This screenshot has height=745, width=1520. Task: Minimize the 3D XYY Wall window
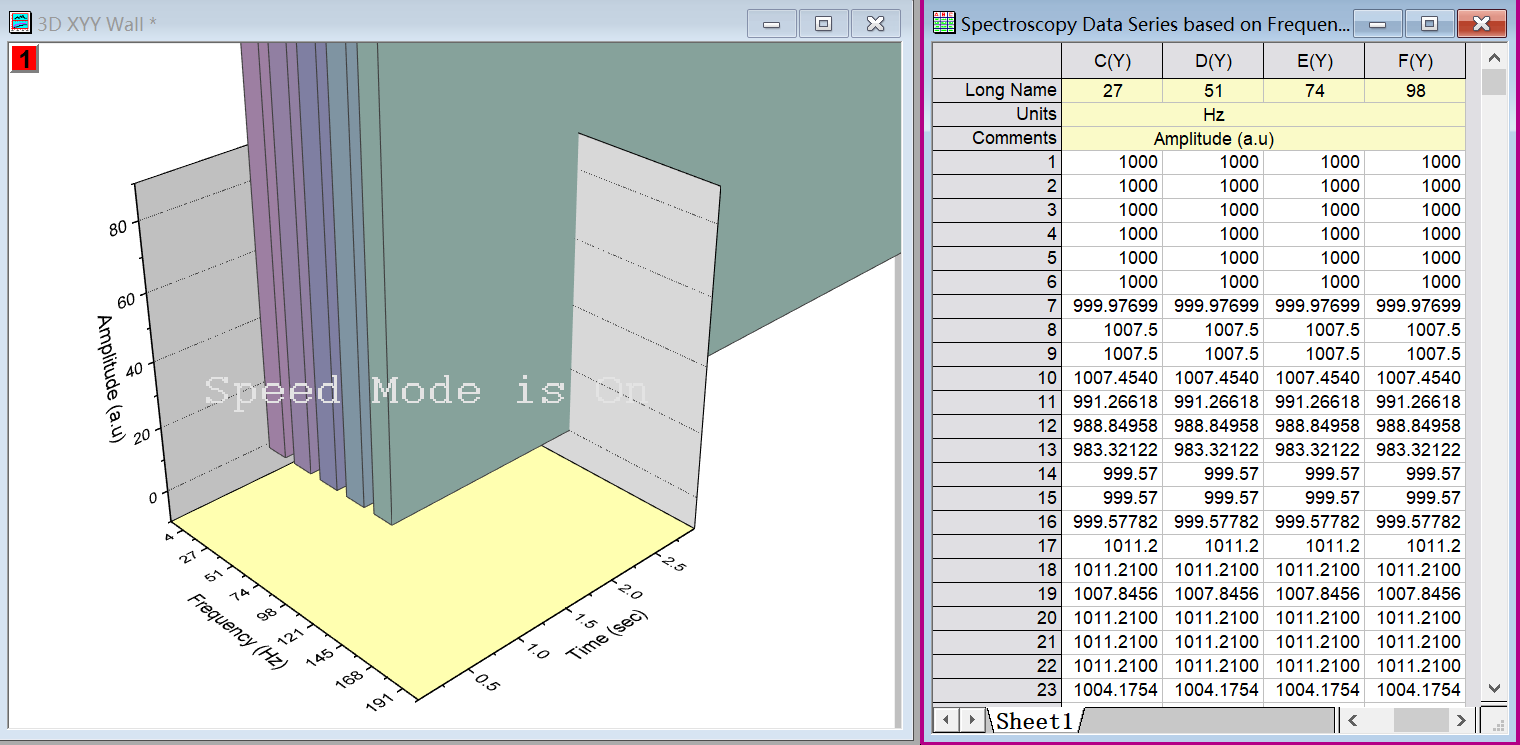click(x=771, y=24)
